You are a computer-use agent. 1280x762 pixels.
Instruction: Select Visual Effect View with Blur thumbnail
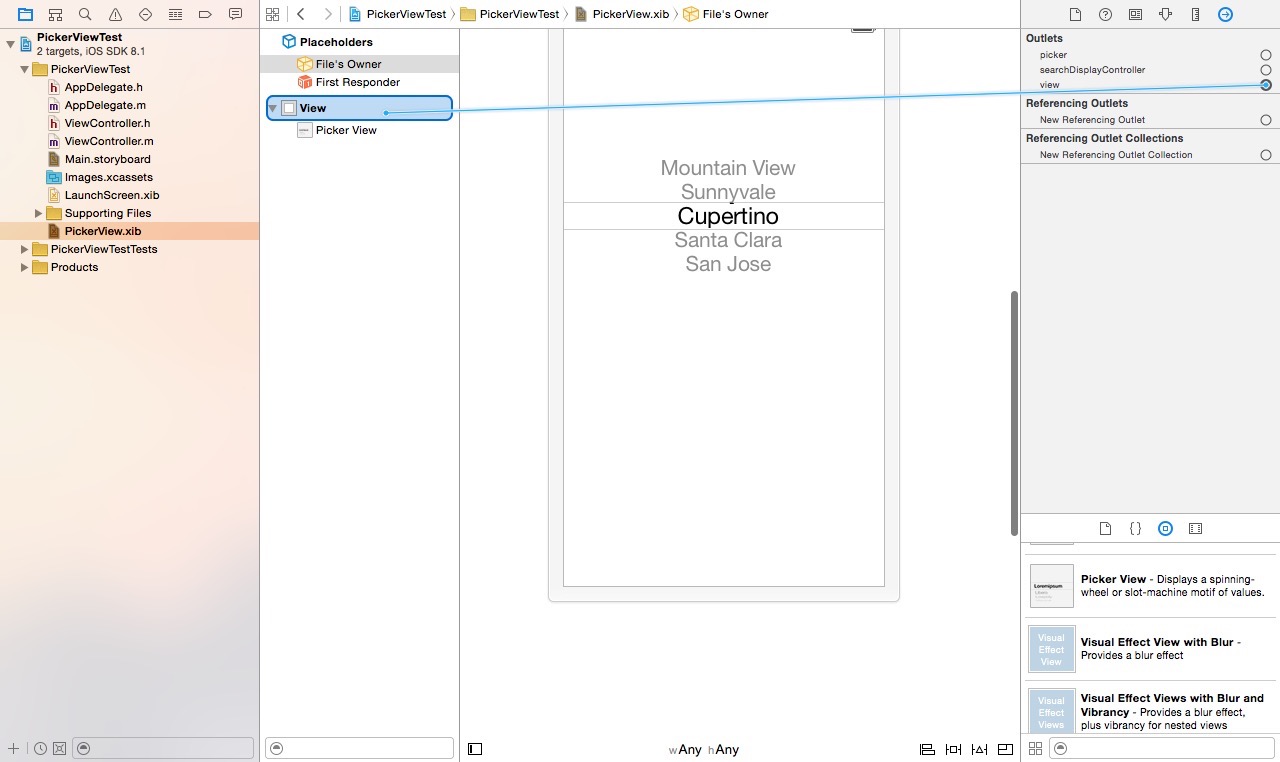[1052, 649]
